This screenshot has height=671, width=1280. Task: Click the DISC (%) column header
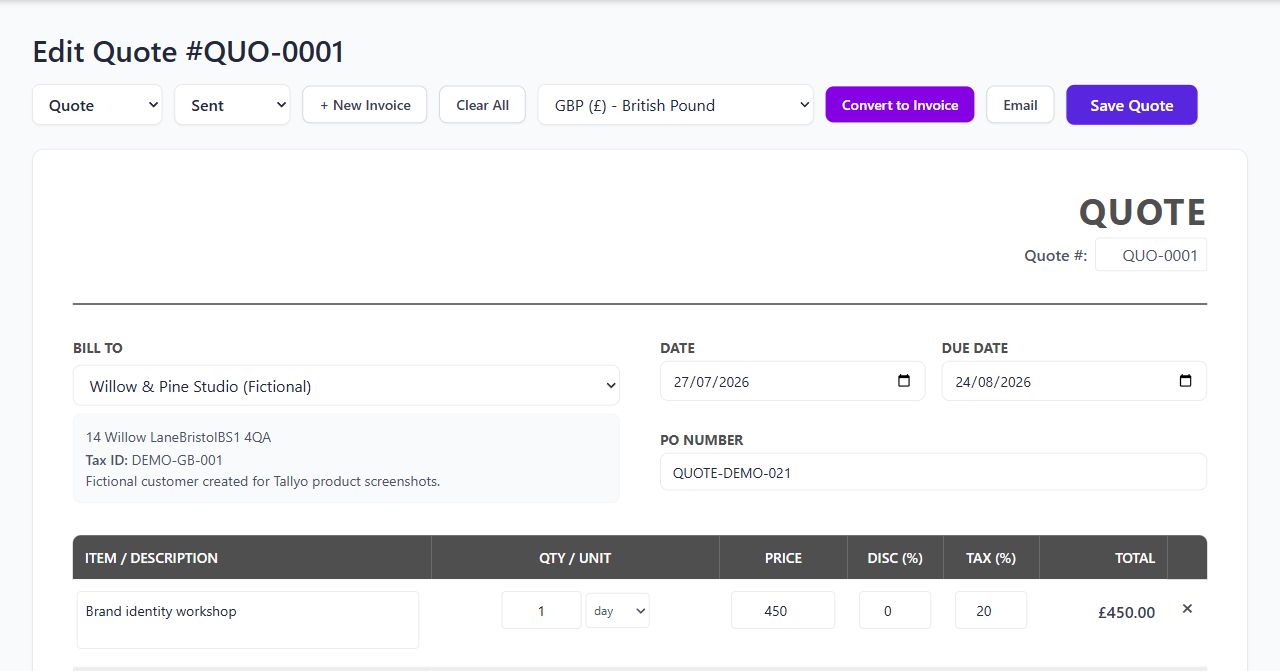(895, 558)
